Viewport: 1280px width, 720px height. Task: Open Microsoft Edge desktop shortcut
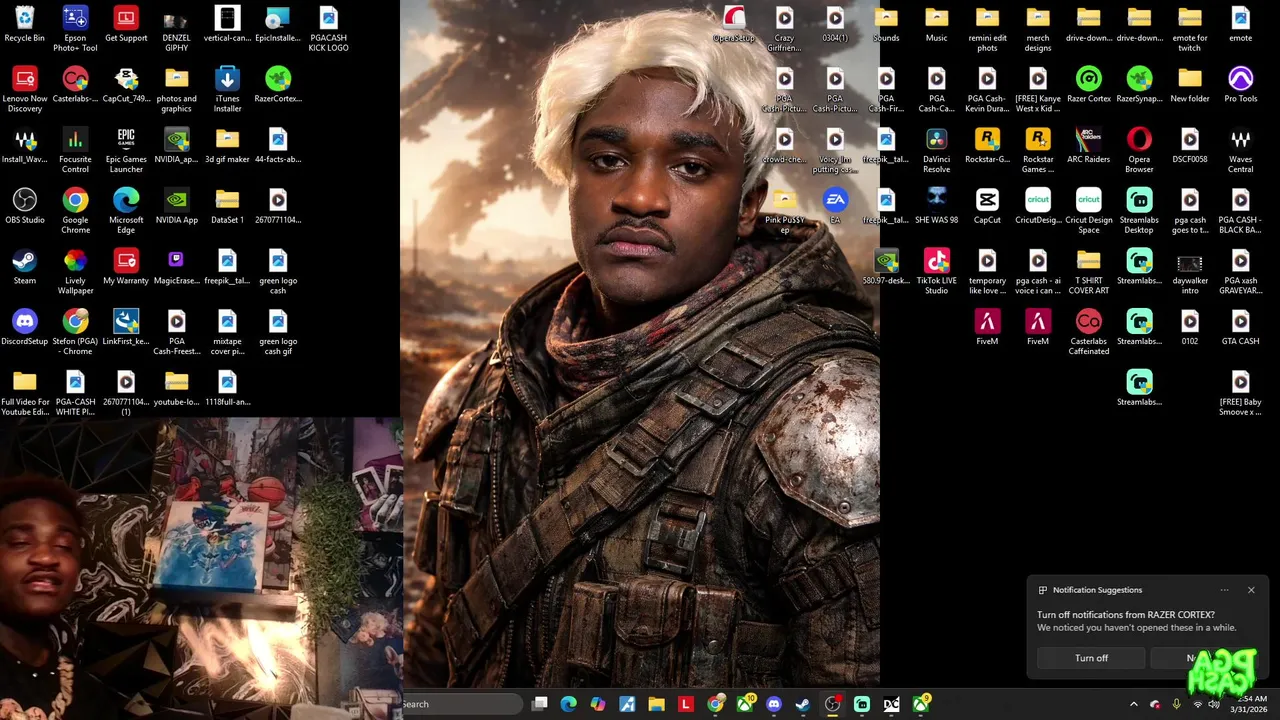[126, 211]
